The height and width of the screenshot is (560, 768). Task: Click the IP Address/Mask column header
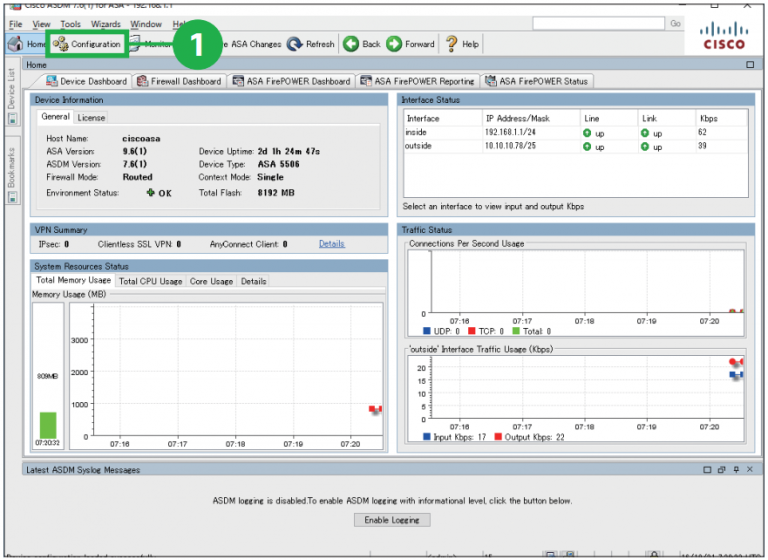click(x=531, y=119)
